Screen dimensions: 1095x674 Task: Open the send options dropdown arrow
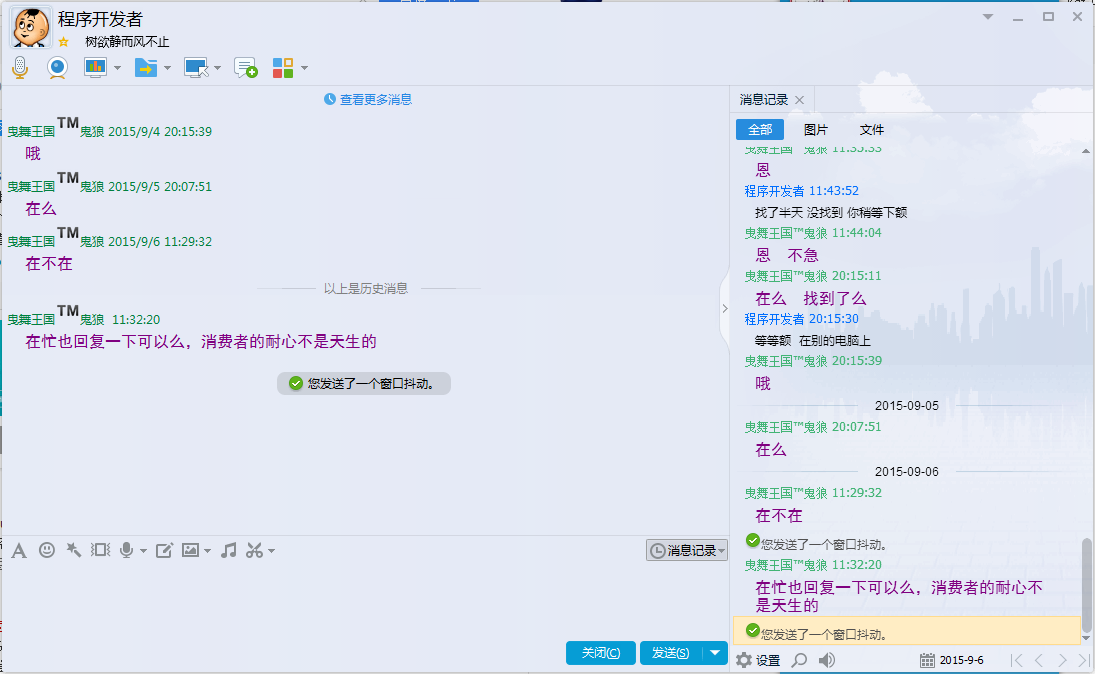click(715, 652)
